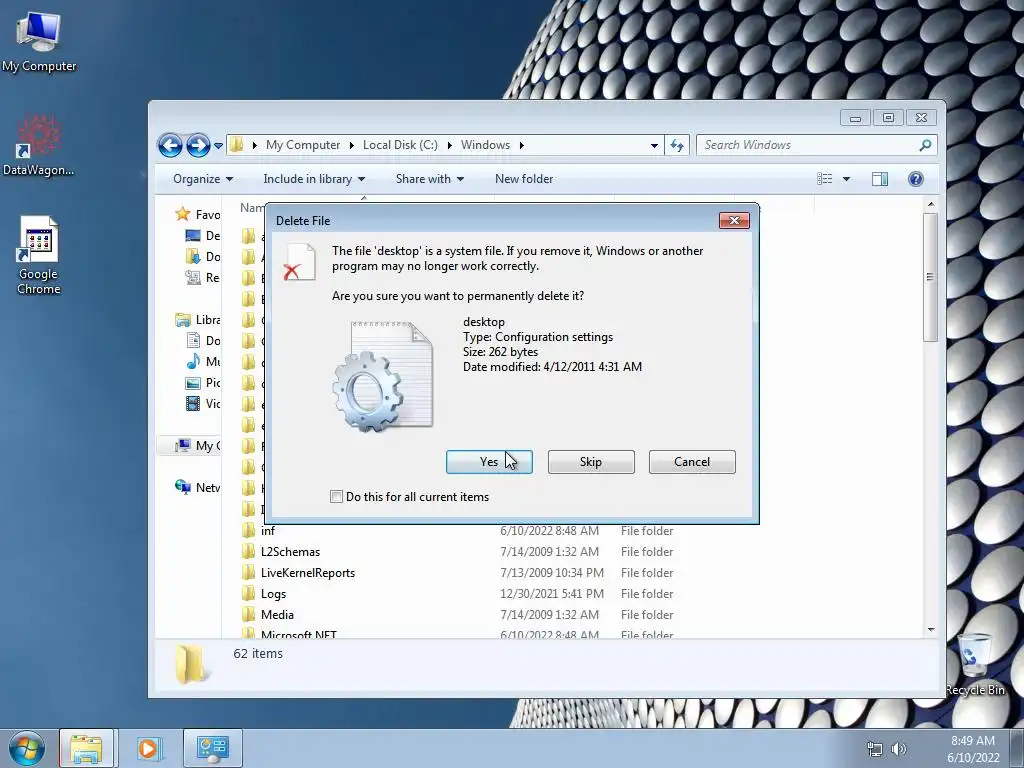Click Cancel in Delete File dialog
1024x768 pixels.
692,462
